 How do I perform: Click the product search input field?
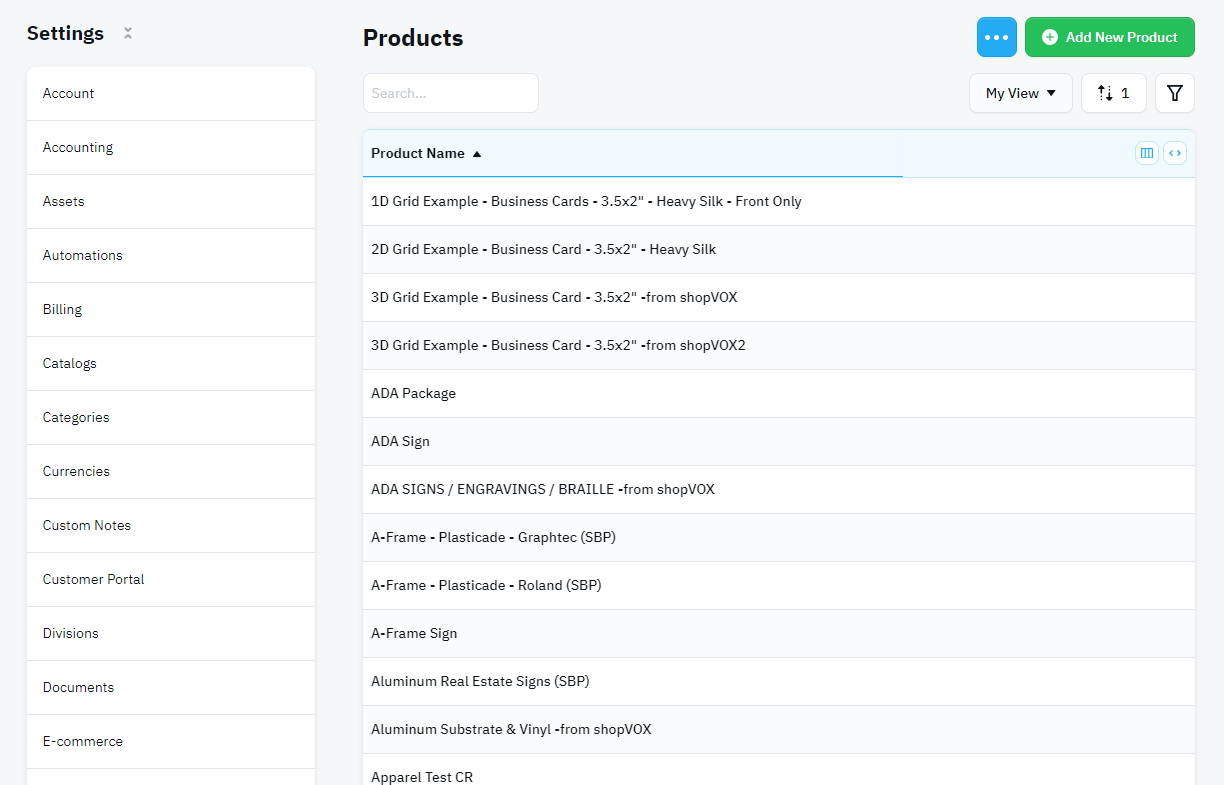(x=450, y=92)
